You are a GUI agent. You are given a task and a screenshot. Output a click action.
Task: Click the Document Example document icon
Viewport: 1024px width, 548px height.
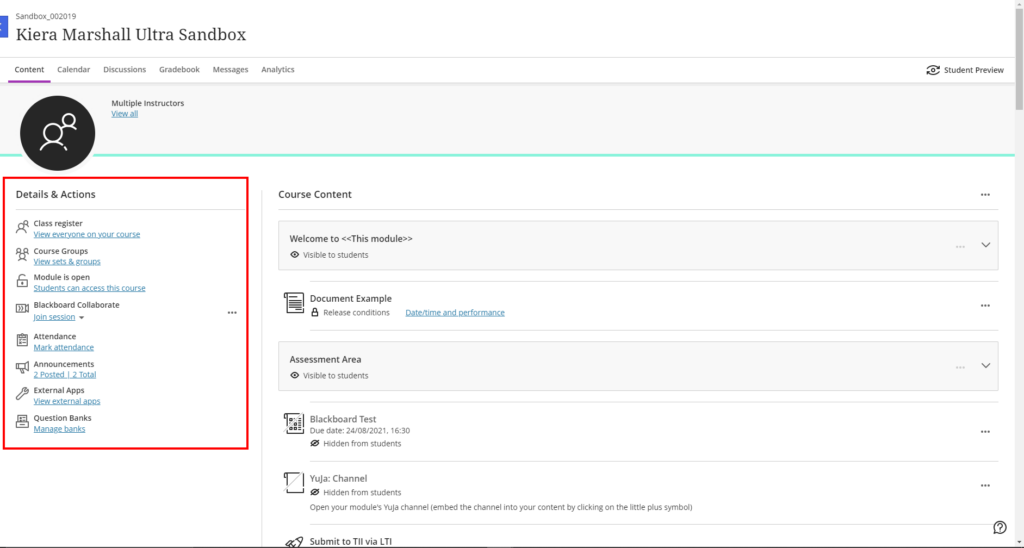294,303
